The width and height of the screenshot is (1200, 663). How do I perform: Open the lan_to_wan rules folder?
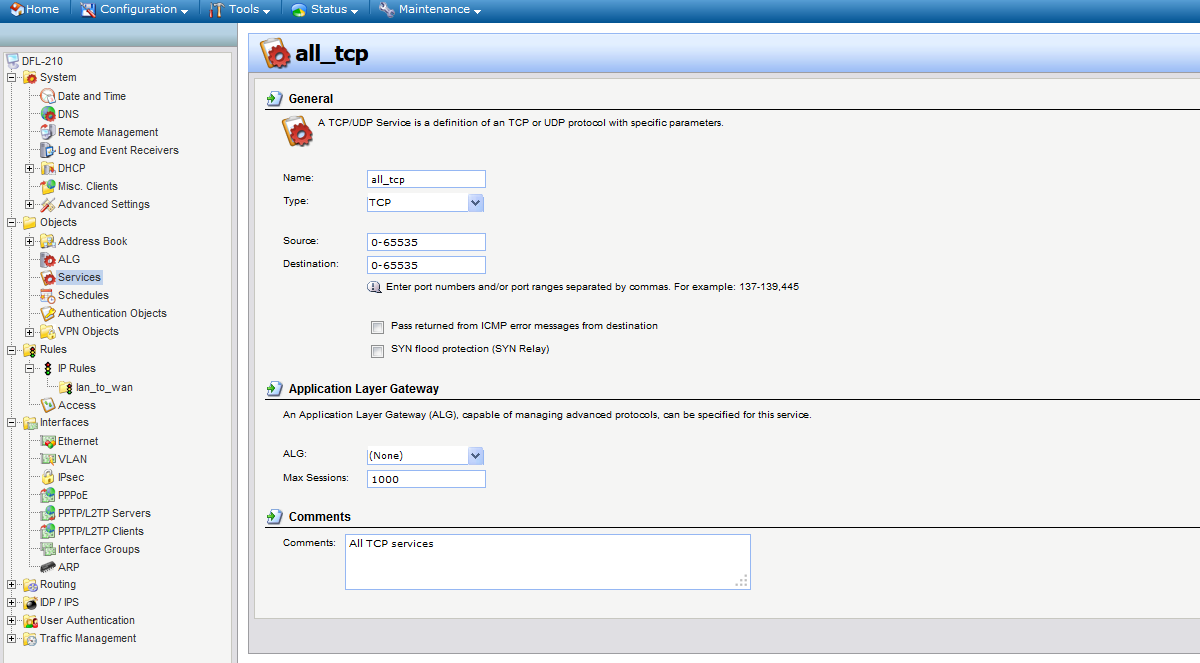tap(104, 387)
